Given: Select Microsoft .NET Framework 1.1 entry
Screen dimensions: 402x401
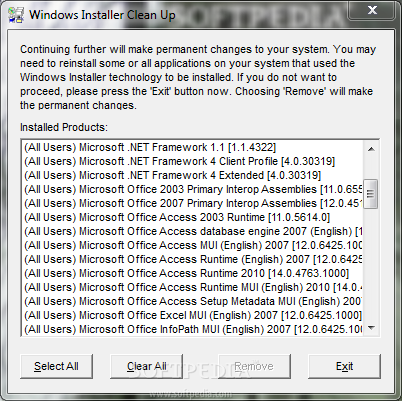Looking at the screenshot, I should coord(193,147).
